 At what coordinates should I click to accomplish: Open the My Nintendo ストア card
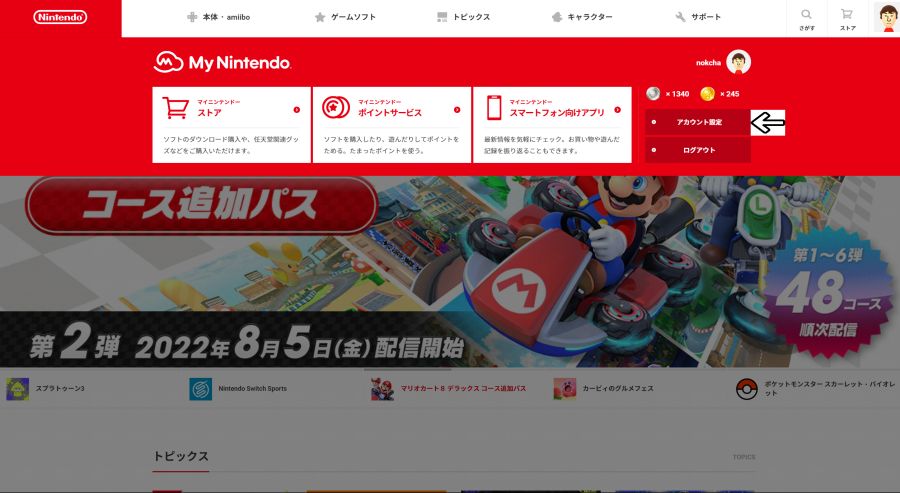[x=231, y=124]
